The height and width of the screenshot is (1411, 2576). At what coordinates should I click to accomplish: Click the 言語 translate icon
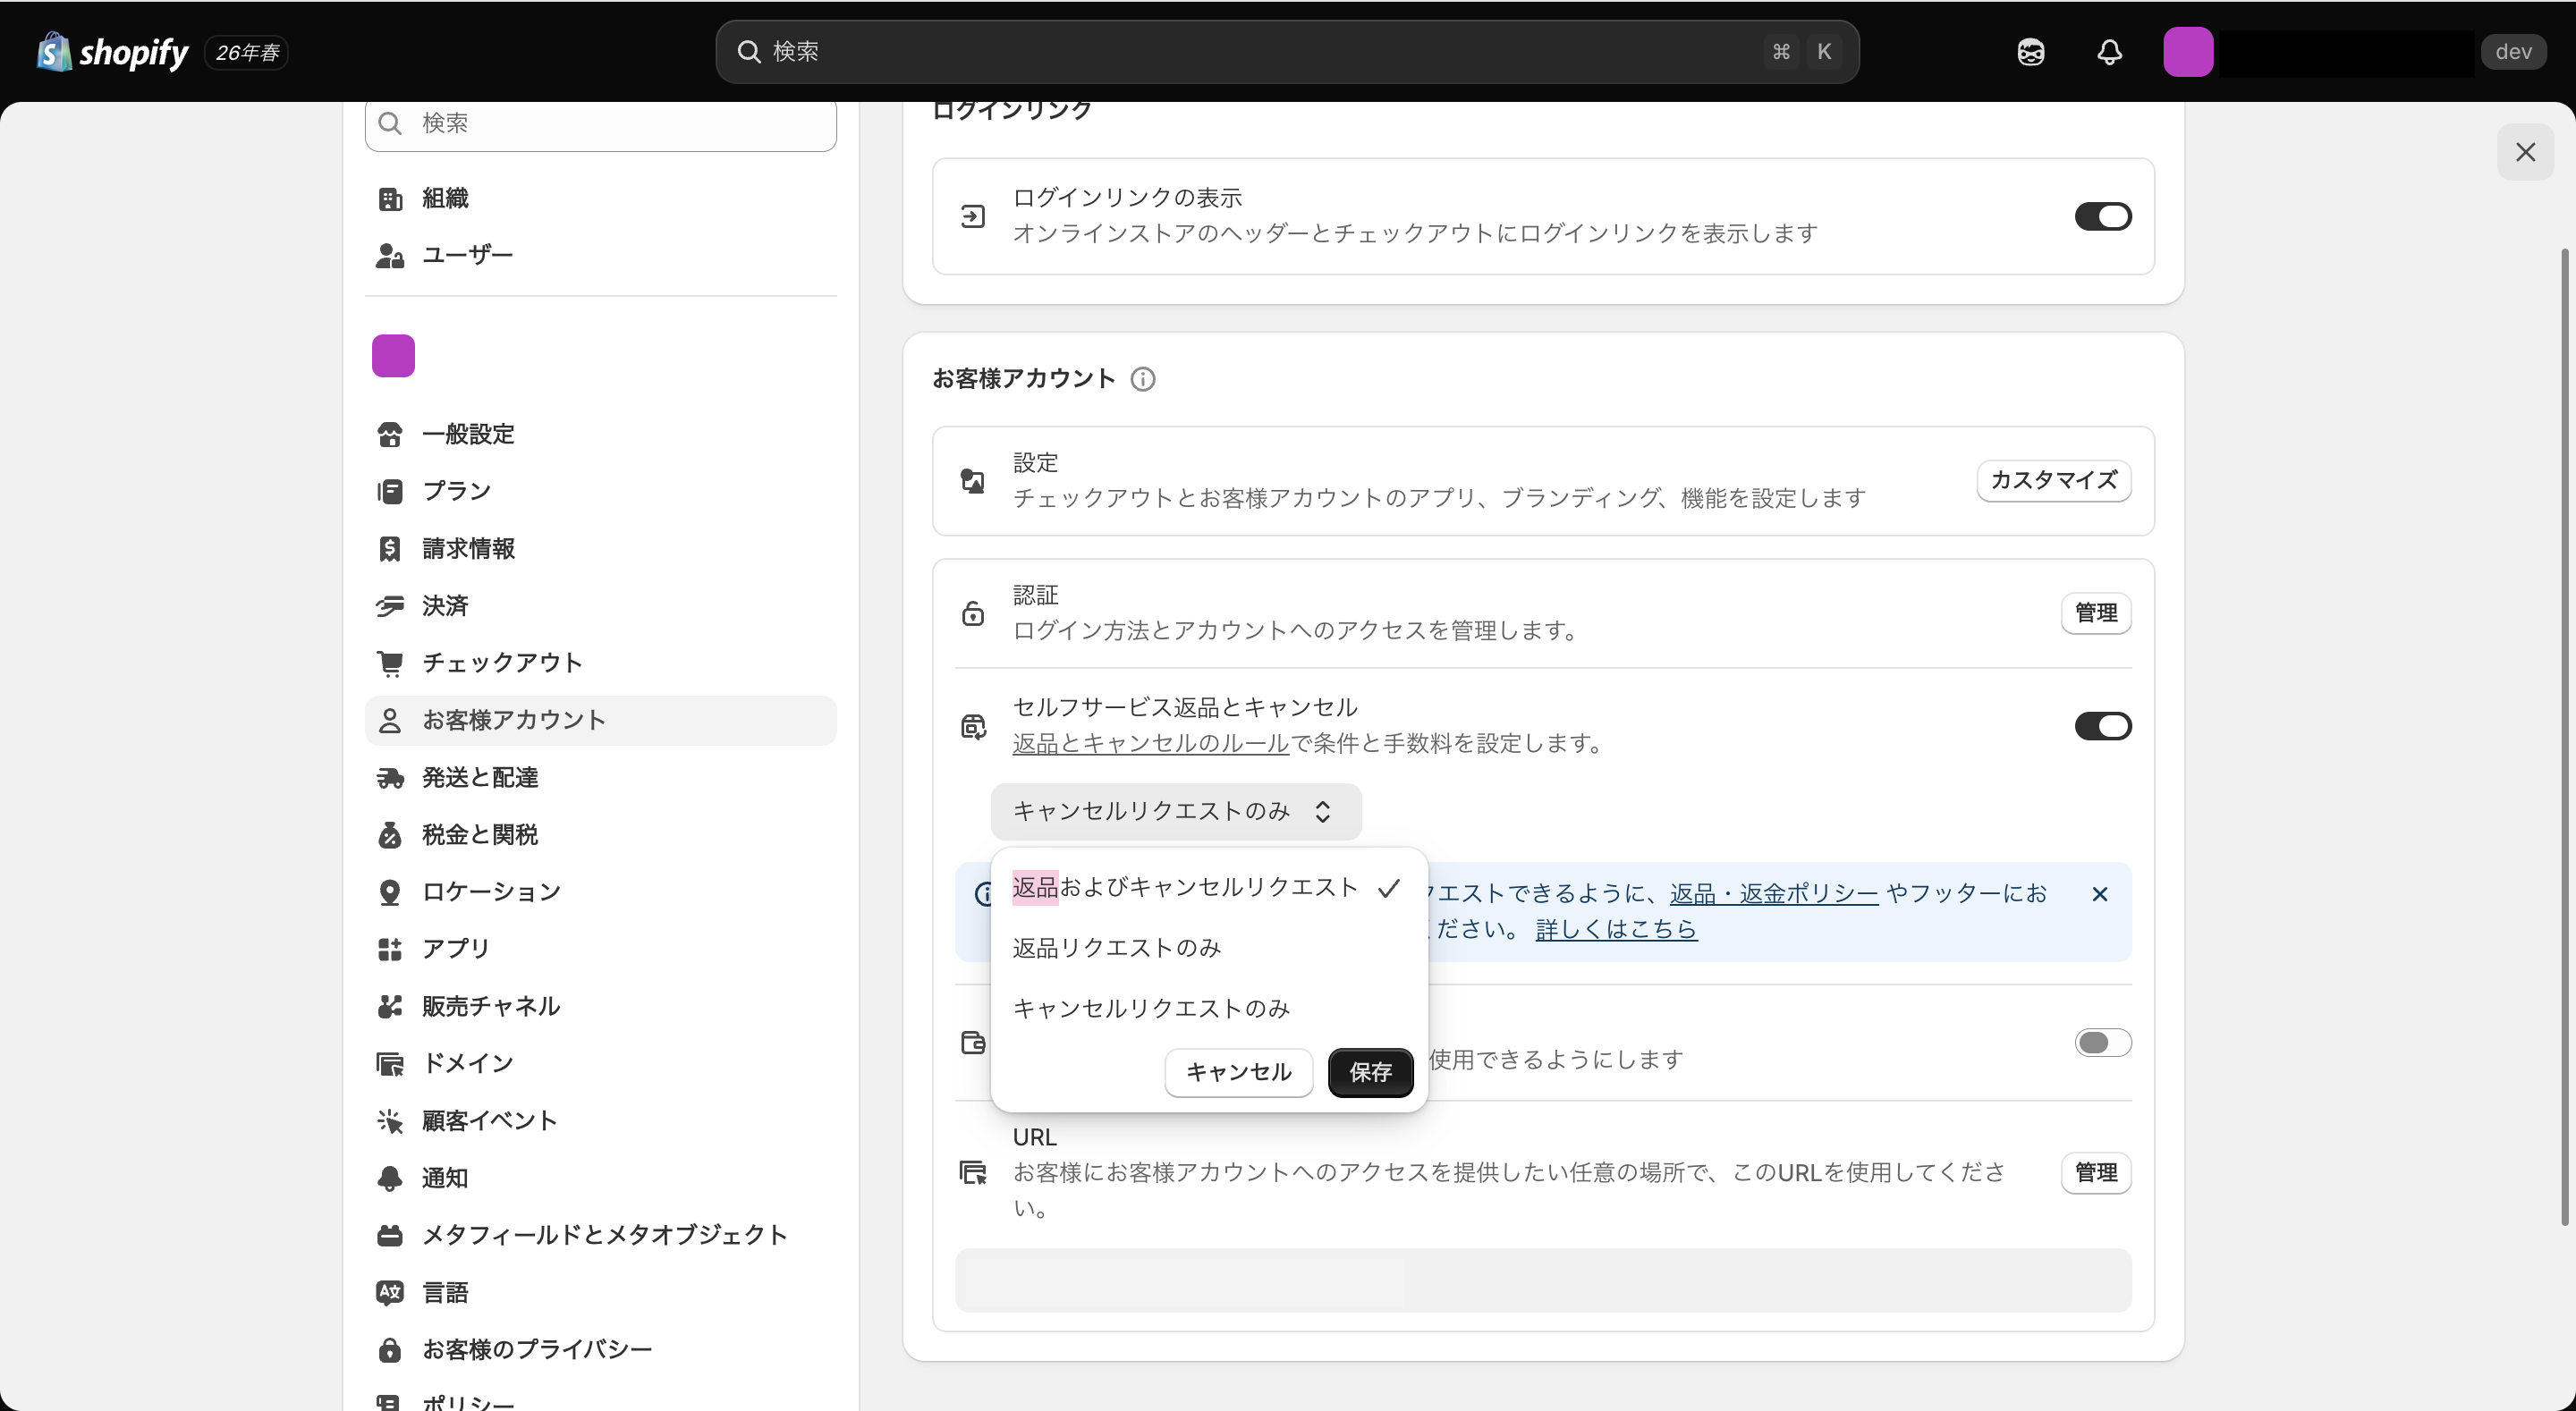pos(389,1293)
